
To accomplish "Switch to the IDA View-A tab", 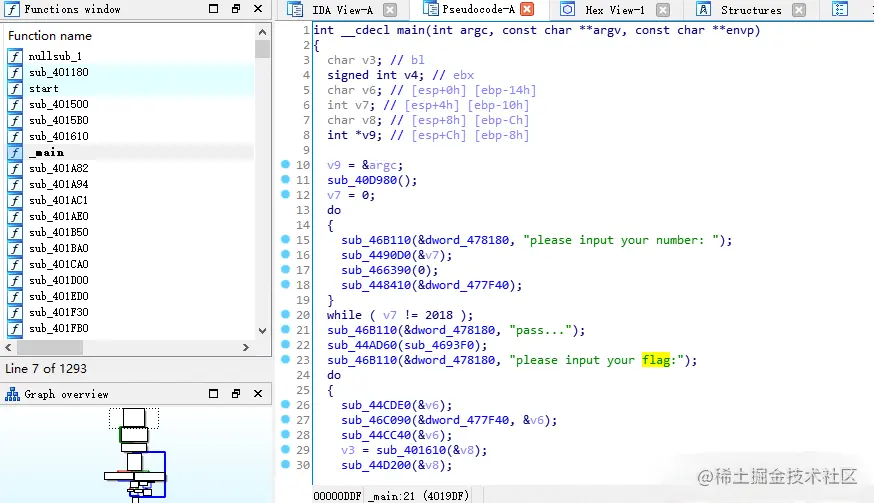I will (342, 10).
